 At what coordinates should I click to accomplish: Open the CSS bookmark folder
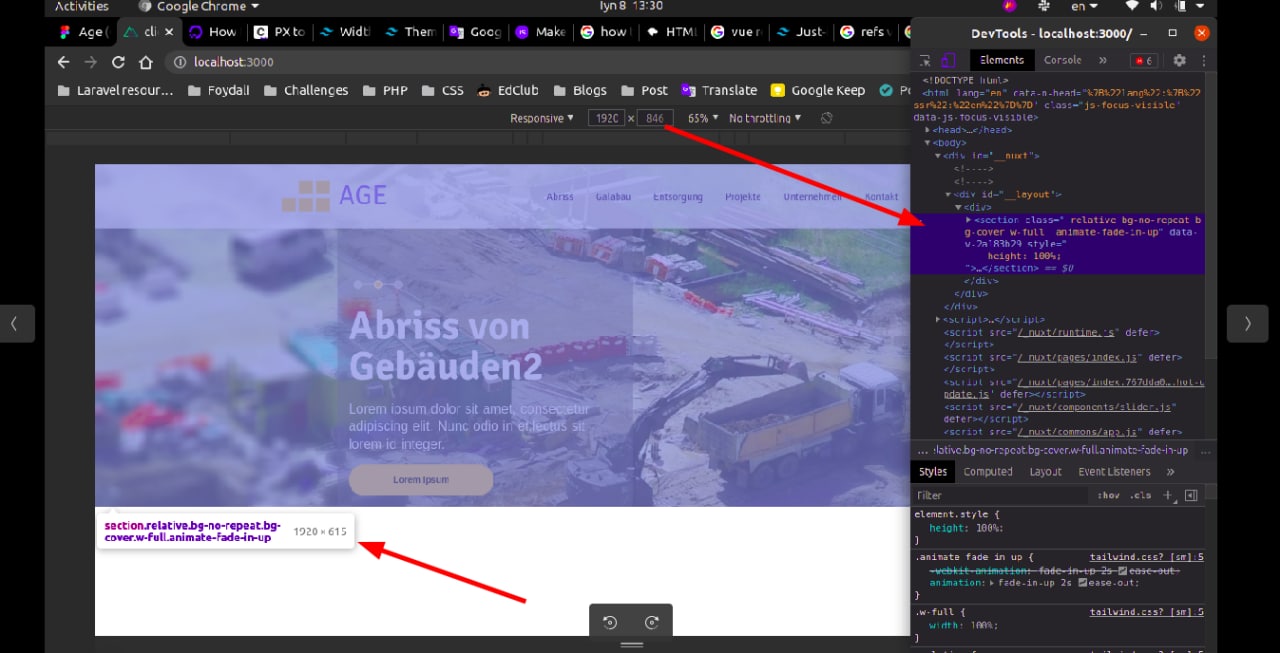(443, 90)
